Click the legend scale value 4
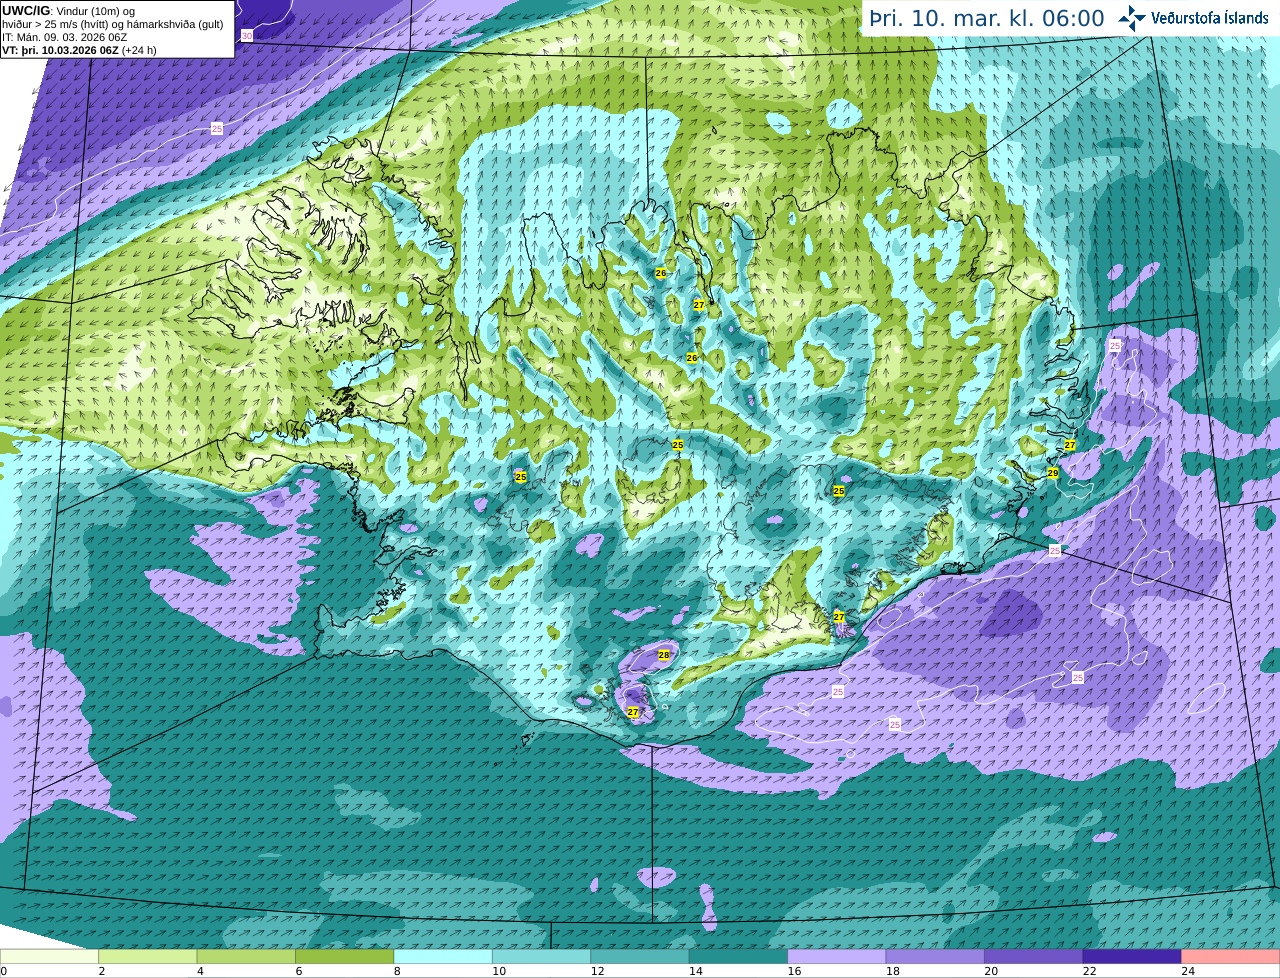The image size is (1280, 978). pyautogui.click(x=200, y=971)
